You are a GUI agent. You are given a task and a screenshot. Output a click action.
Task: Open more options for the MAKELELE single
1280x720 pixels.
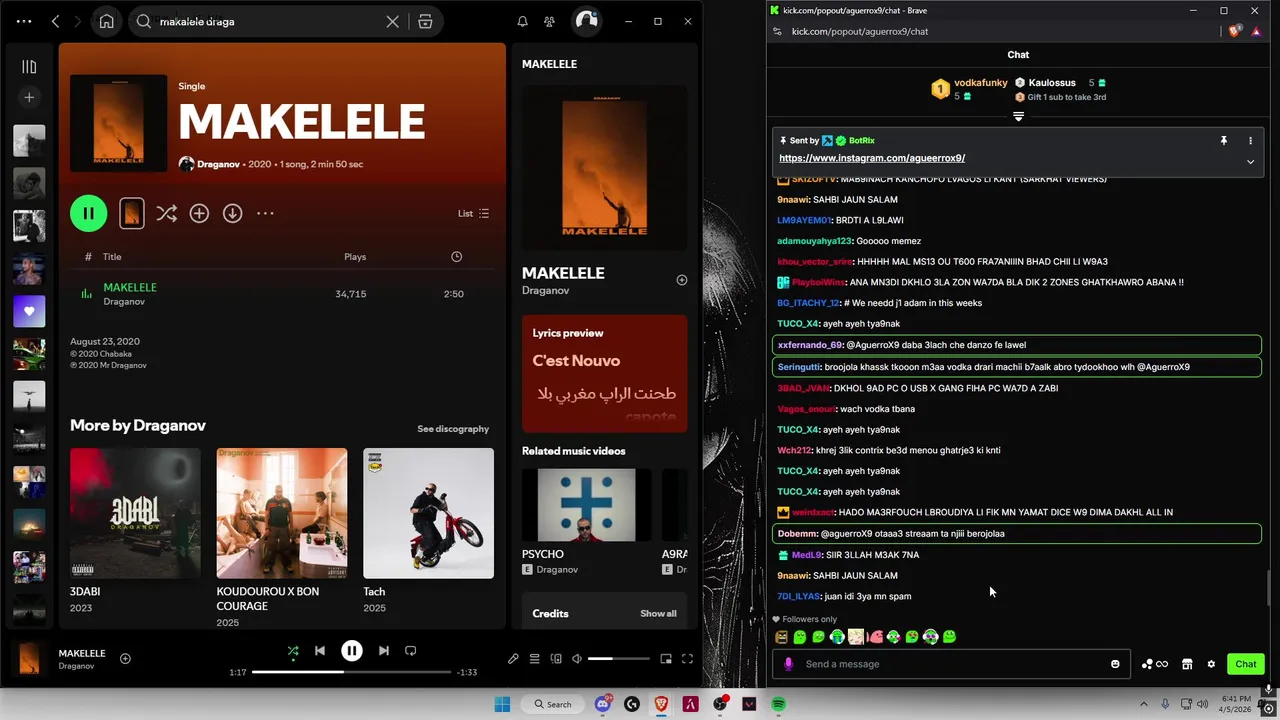(x=265, y=213)
